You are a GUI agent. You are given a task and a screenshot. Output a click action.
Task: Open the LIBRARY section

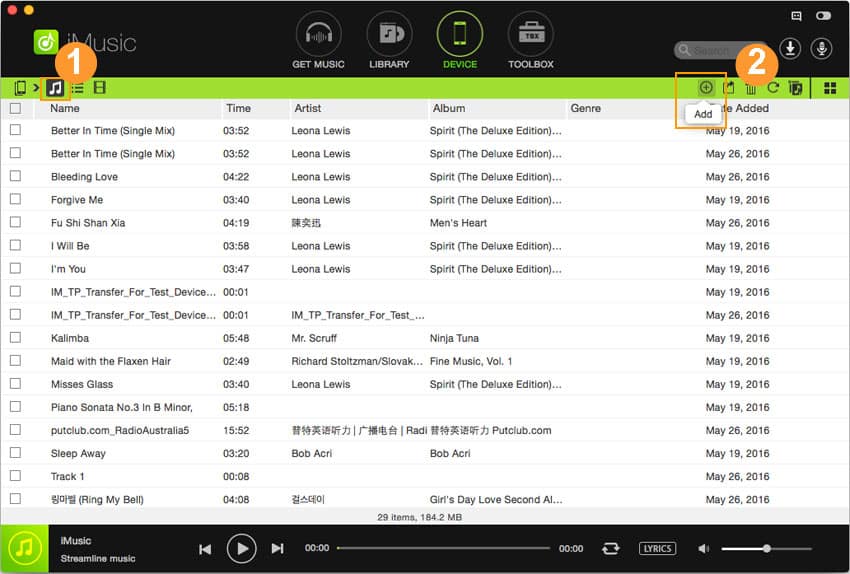[x=389, y=41]
